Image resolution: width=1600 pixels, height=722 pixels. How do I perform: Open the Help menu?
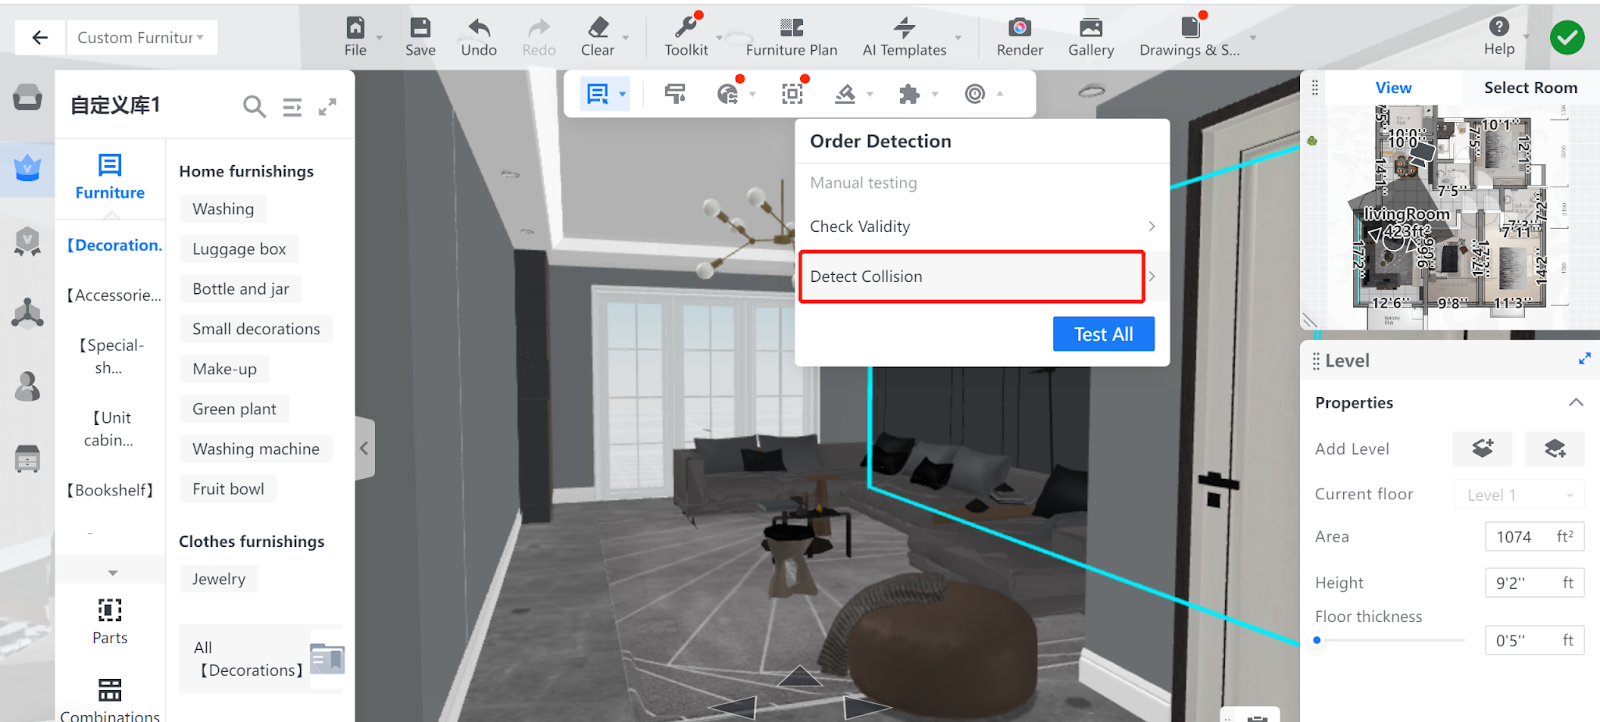tap(1499, 37)
